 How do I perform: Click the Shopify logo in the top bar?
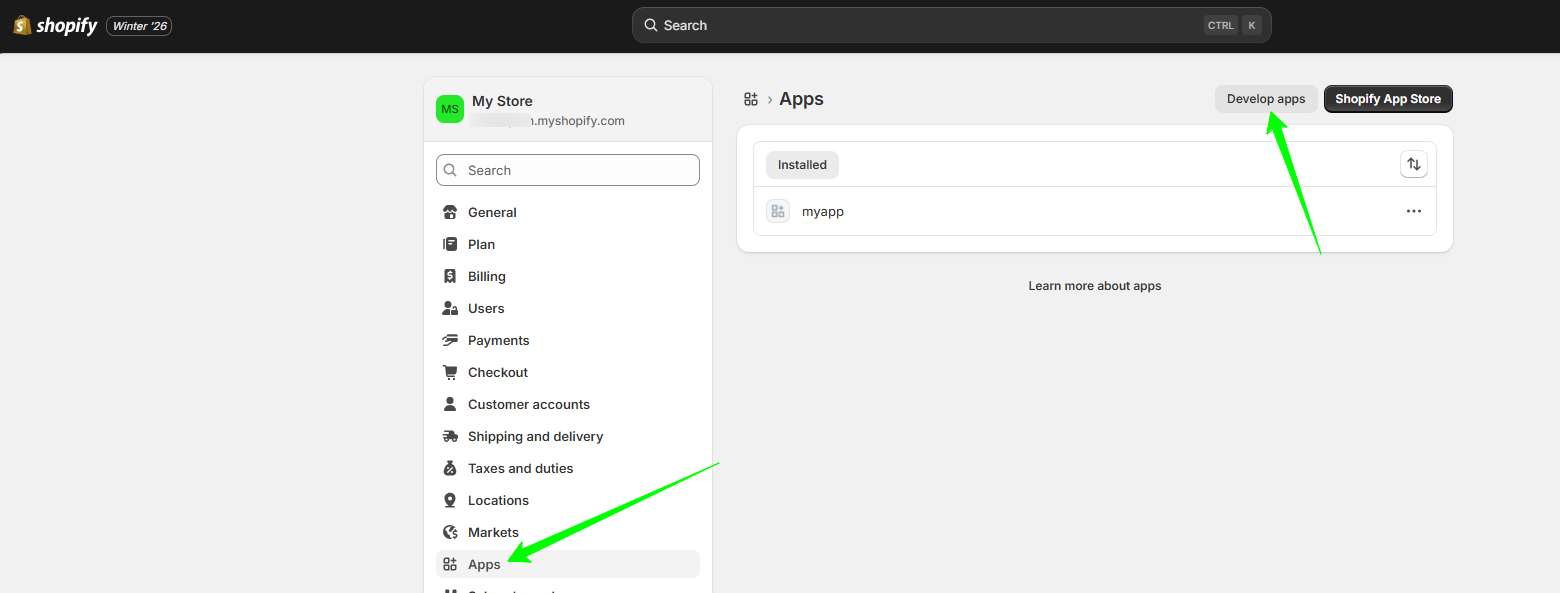(55, 26)
